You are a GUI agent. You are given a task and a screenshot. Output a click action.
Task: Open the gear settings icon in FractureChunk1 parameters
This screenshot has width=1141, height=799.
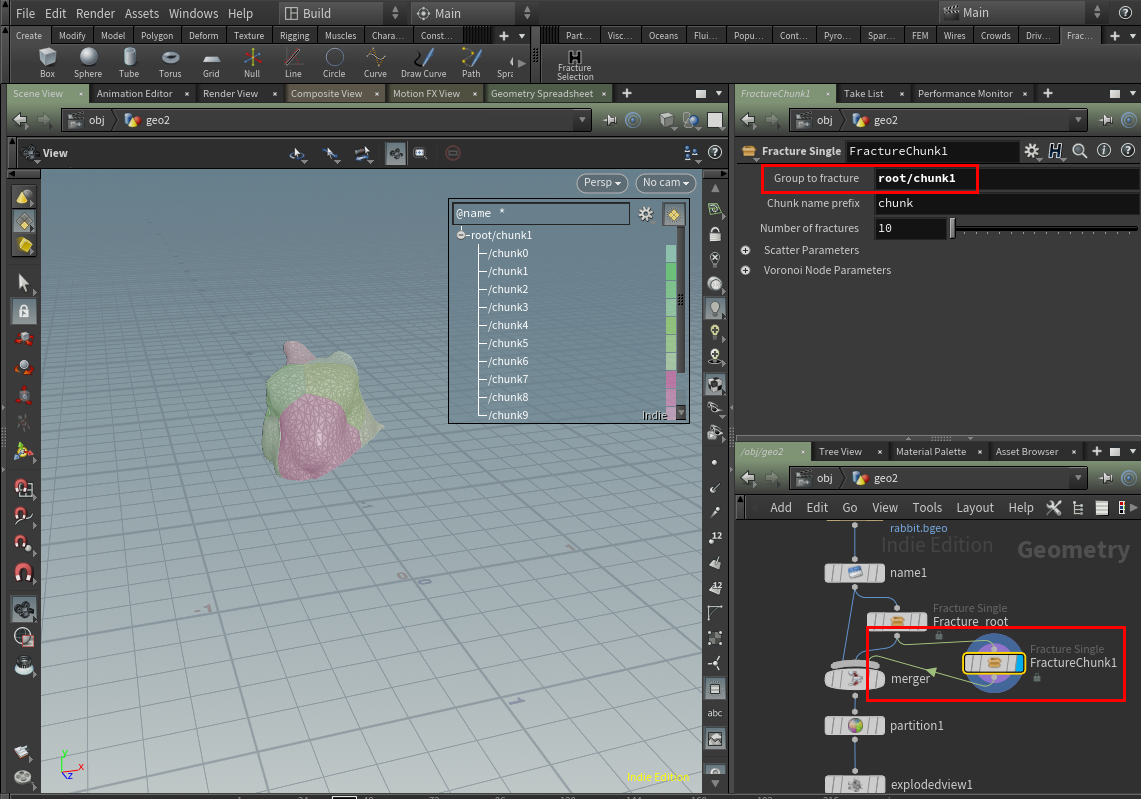pyautogui.click(x=1033, y=150)
